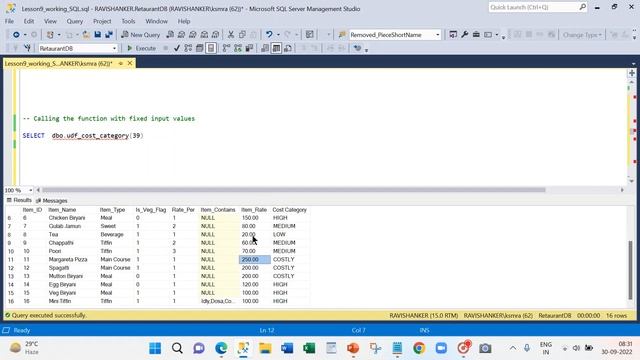The height and width of the screenshot is (360, 640).
Task: Click the Quick Launch search field
Action: coord(538,7)
